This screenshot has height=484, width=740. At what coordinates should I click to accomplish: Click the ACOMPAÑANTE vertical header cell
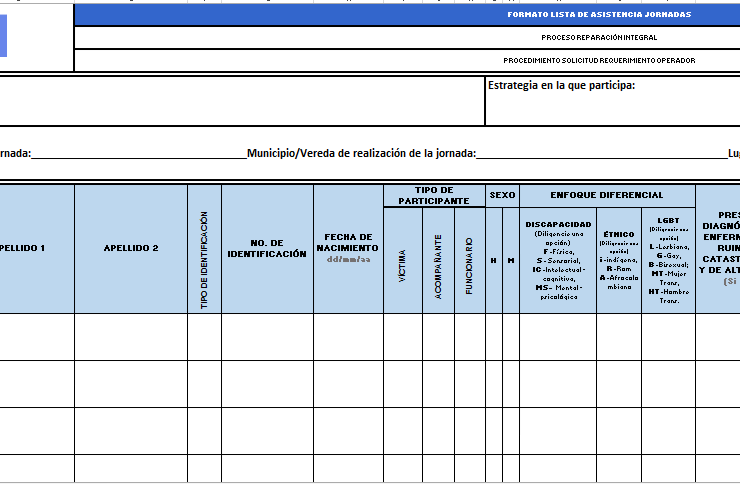pos(438,260)
